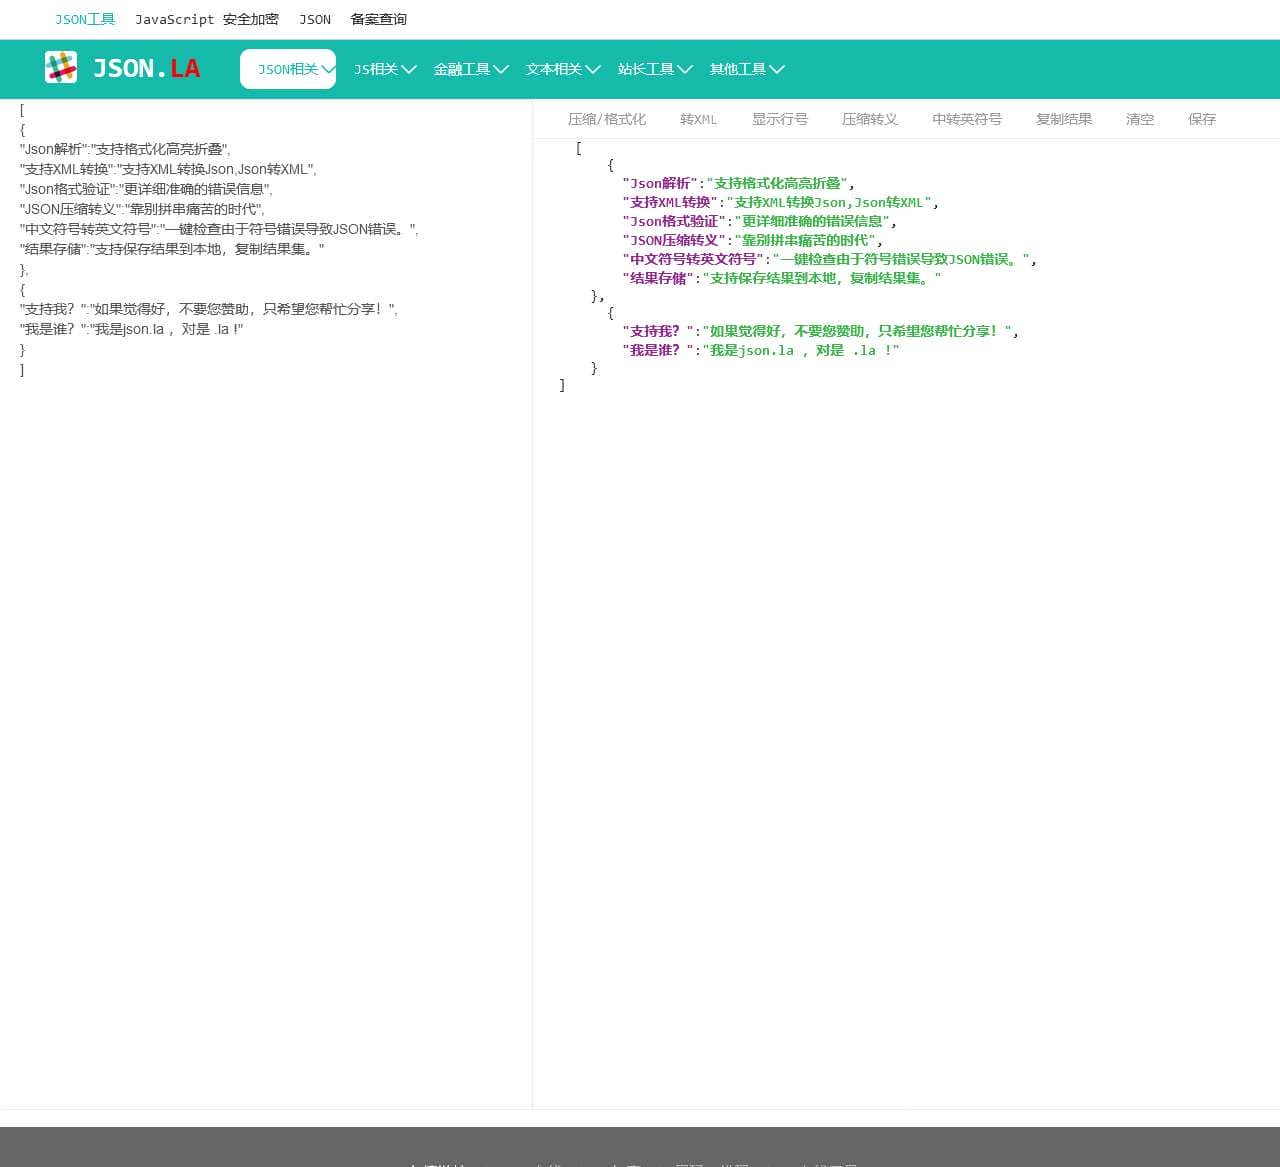Click the "Json格式验证" key in output
This screenshot has height=1167, width=1280.
click(674, 221)
